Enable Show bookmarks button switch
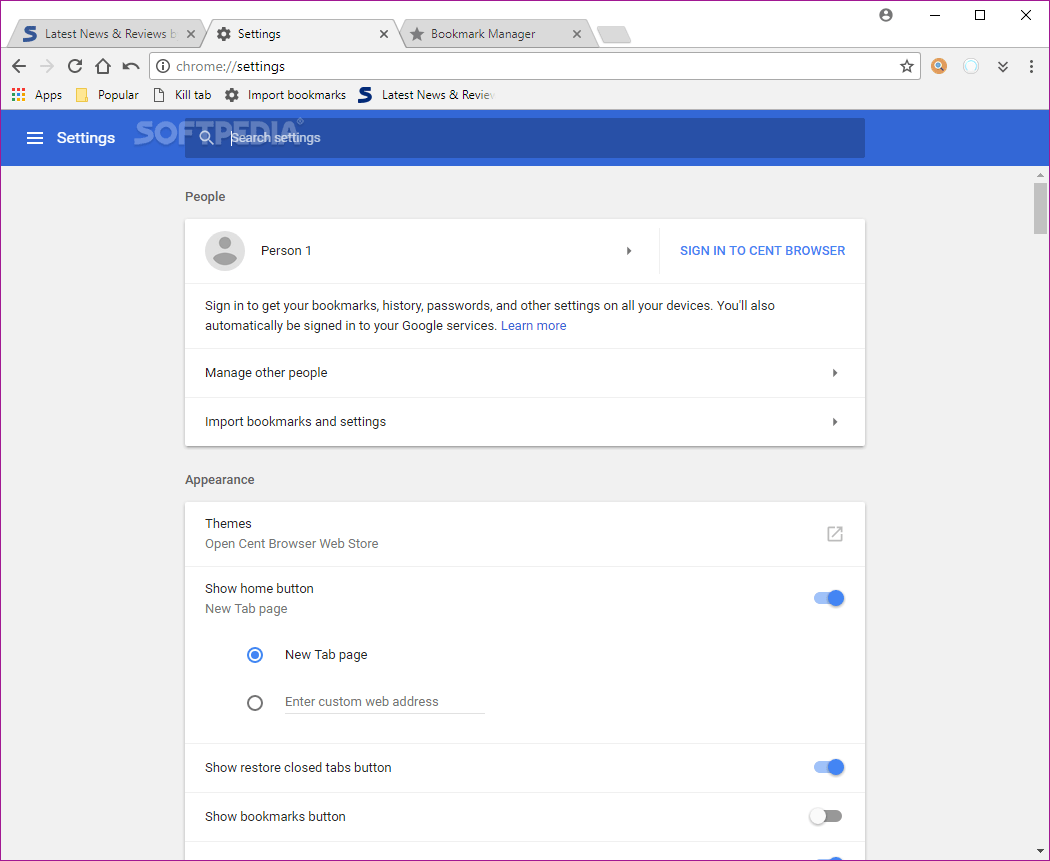Image resolution: width=1050 pixels, height=861 pixels. pyautogui.click(x=826, y=816)
